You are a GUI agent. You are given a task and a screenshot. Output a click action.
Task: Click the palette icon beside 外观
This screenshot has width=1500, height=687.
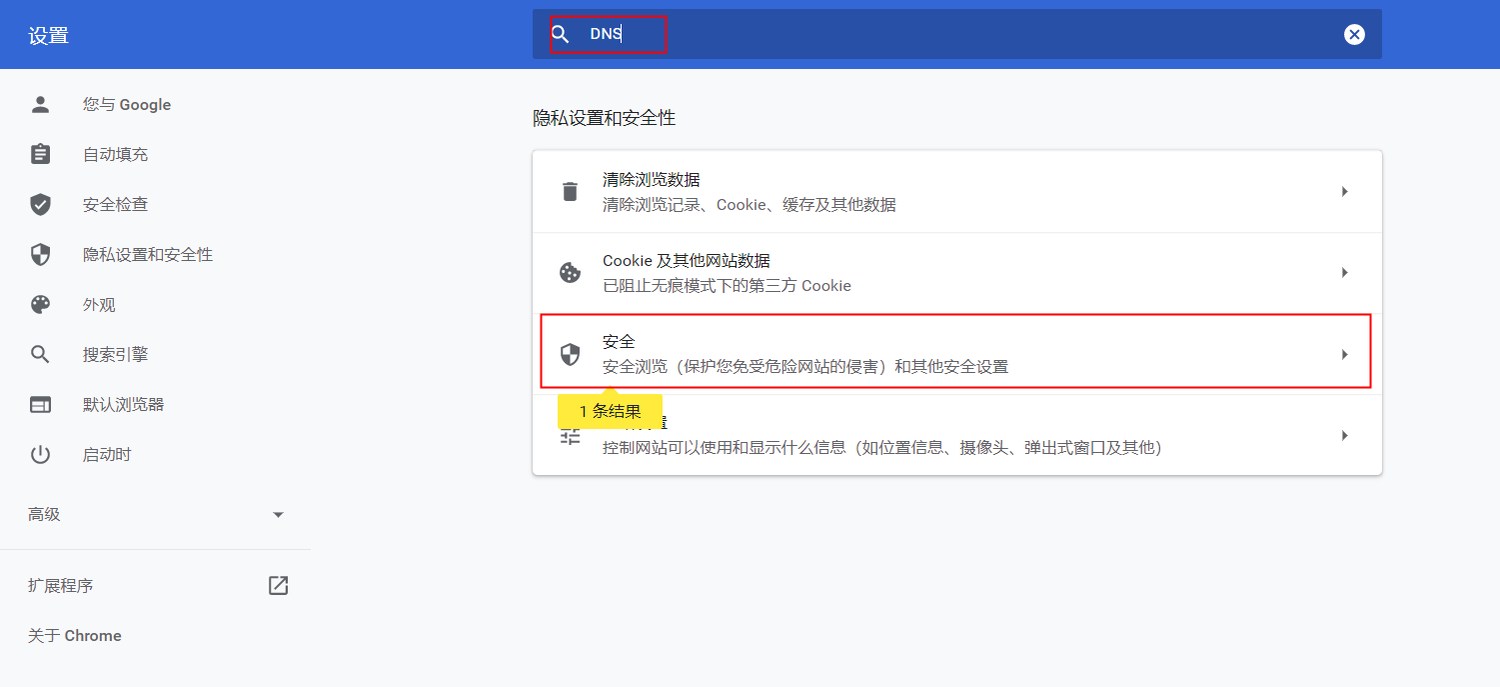point(40,305)
